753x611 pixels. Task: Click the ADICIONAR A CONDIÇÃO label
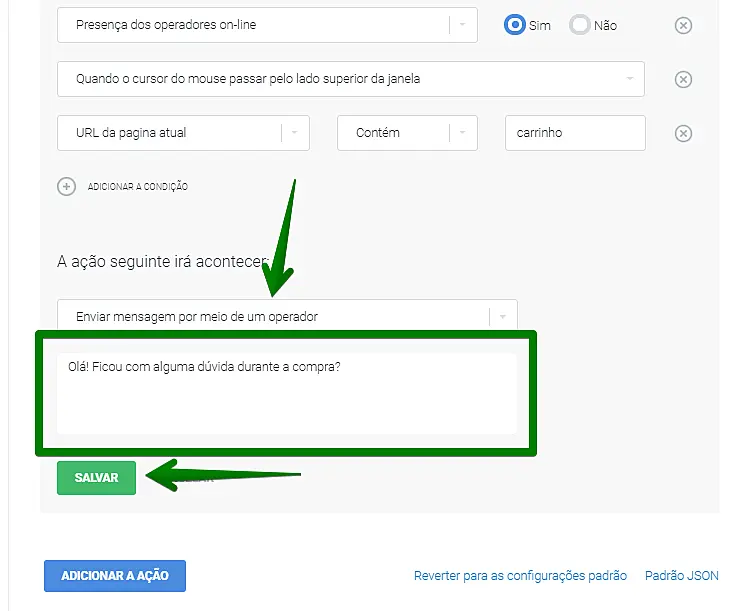[138, 187]
